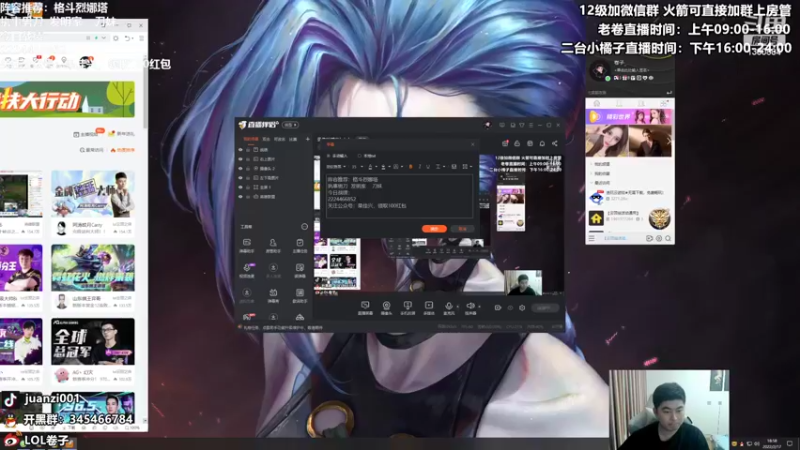Screen dimensions: 800x450
Task: Open the toolbox tool with person icon
Action: coord(273,245)
